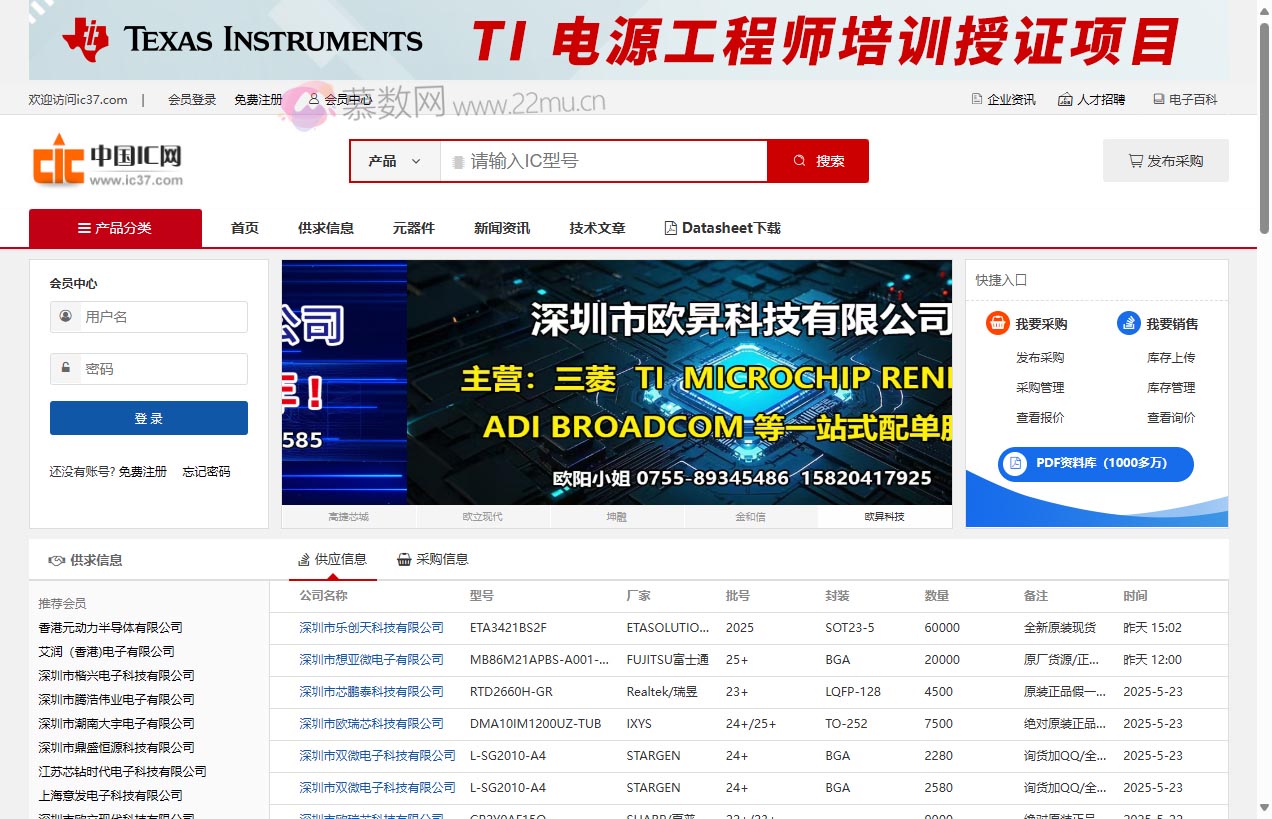Click the Texas Instruments banner logo

[242, 40]
